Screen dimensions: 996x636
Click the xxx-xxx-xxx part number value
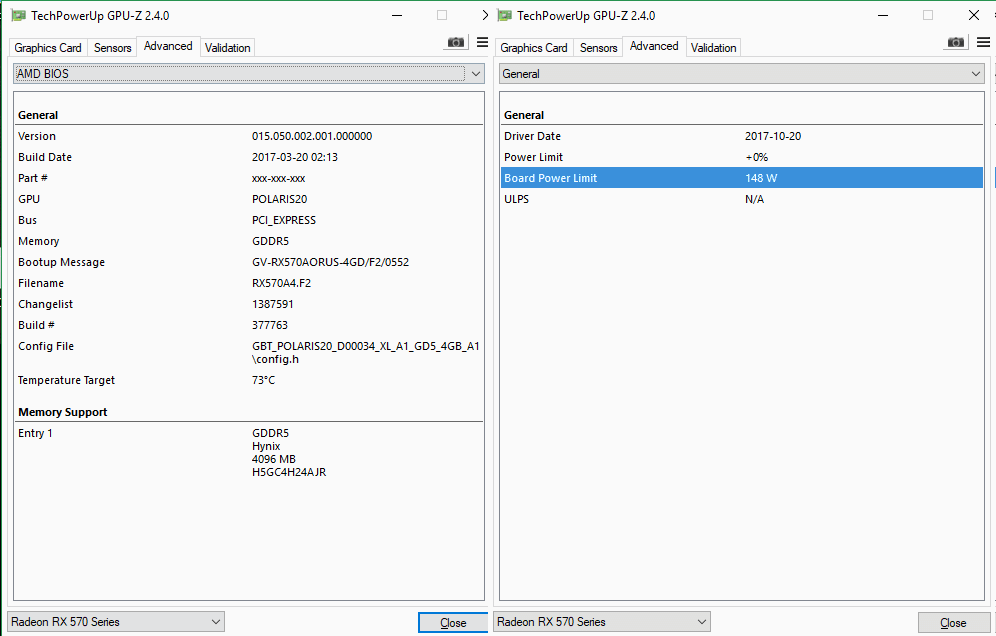coord(278,179)
